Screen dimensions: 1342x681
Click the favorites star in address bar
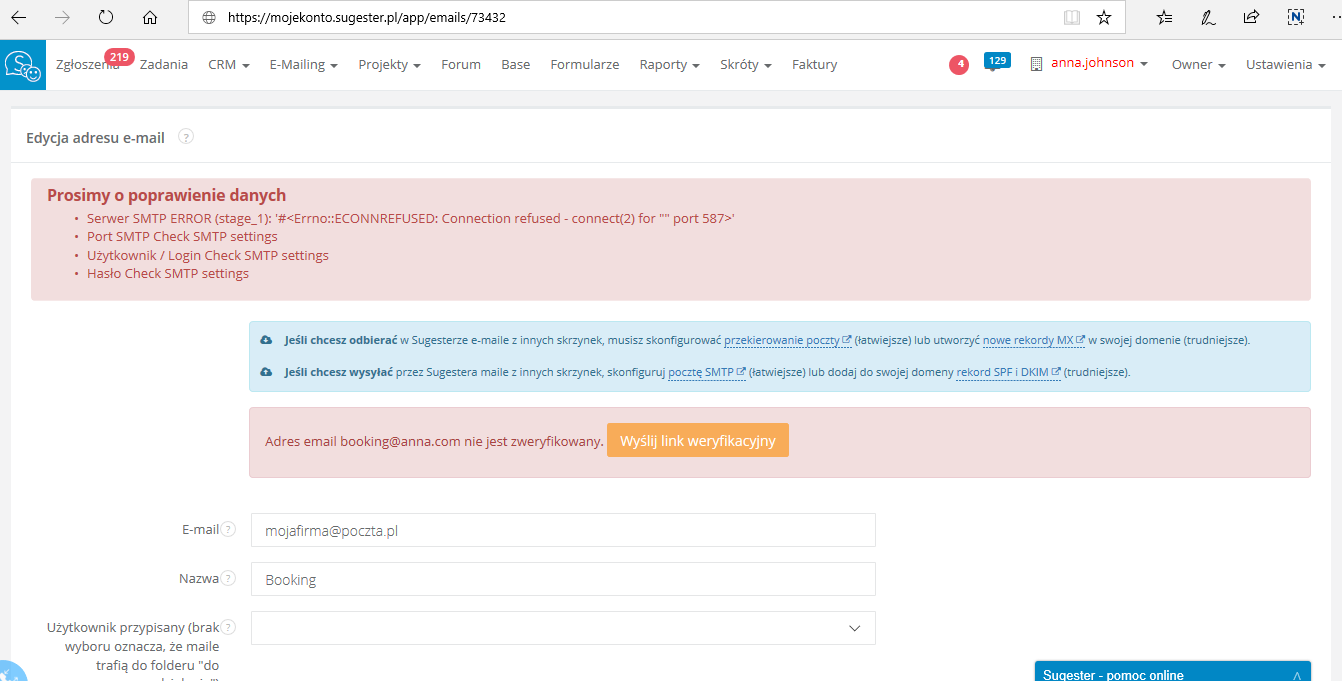1104,17
